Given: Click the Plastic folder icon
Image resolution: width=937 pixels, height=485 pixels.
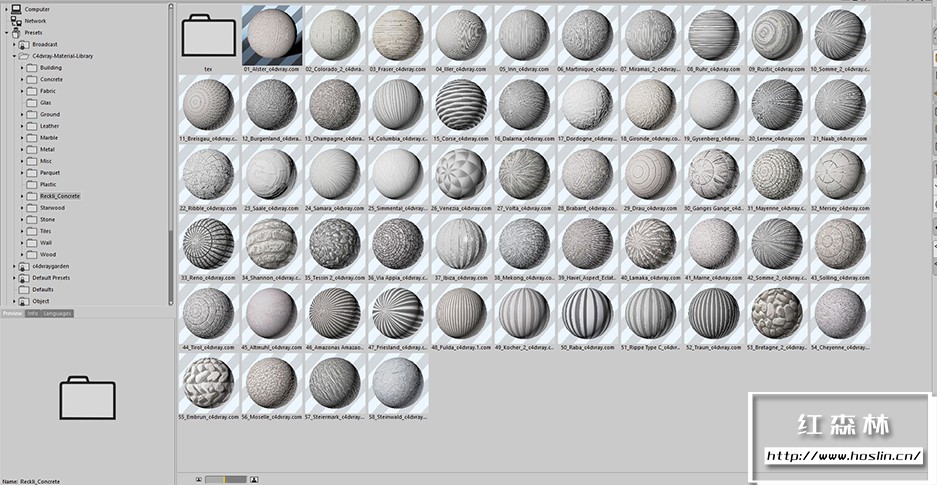Looking at the screenshot, I should click(x=32, y=185).
